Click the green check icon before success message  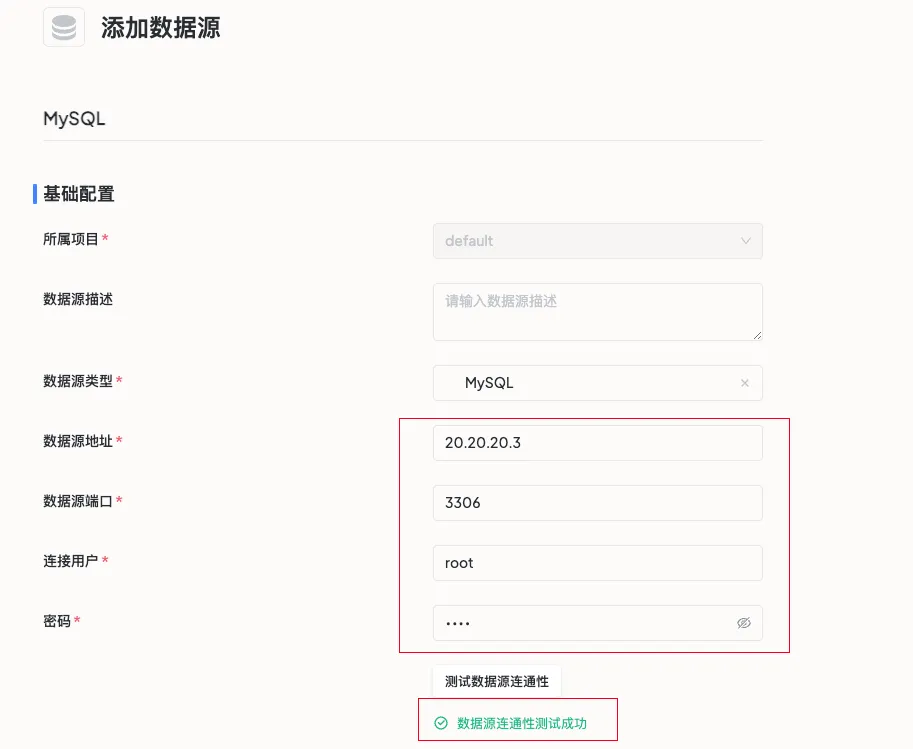pyautogui.click(x=440, y=719)
